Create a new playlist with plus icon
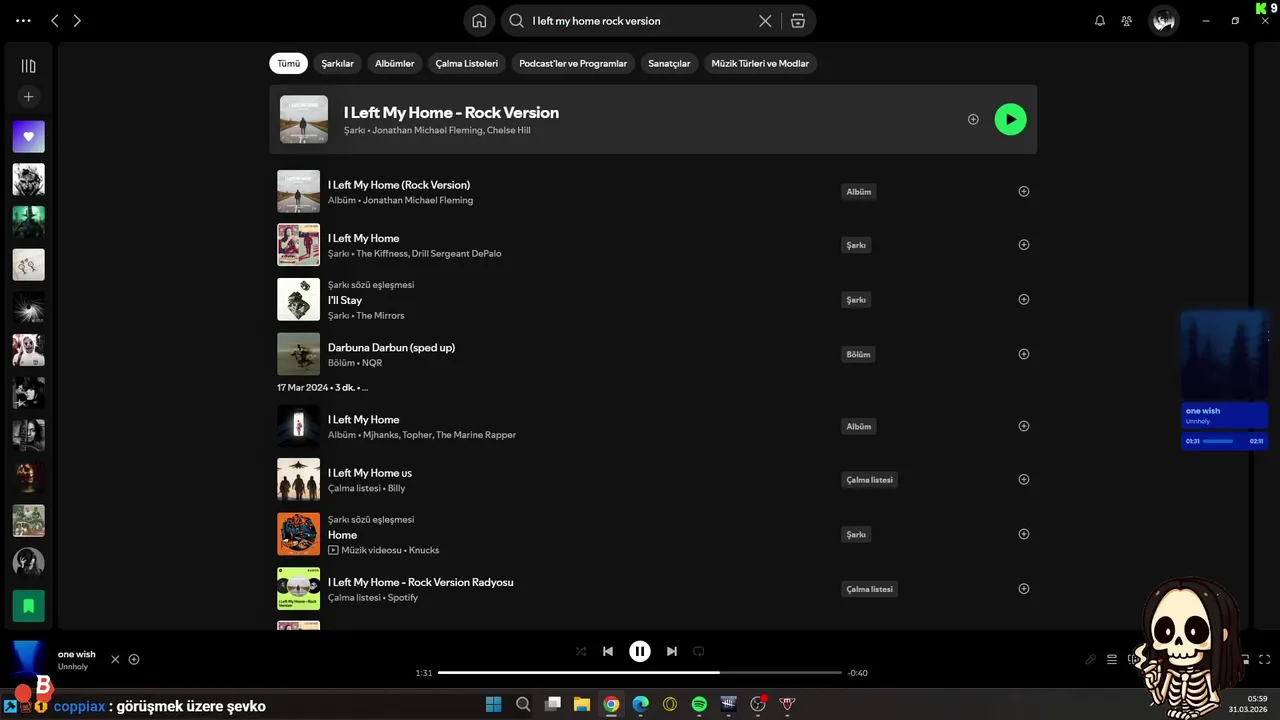 [x=28, y=97]
